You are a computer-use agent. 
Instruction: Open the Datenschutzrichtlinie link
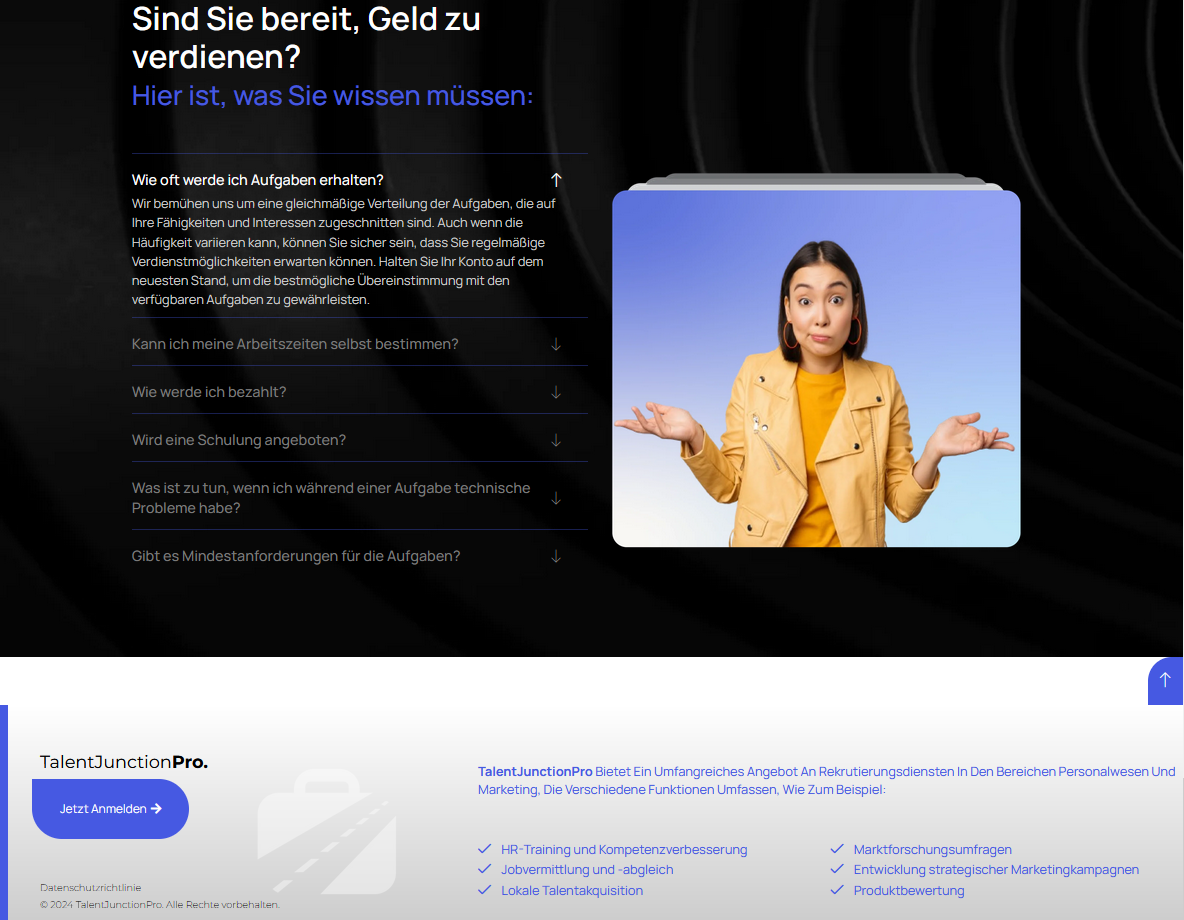[91, 888]
